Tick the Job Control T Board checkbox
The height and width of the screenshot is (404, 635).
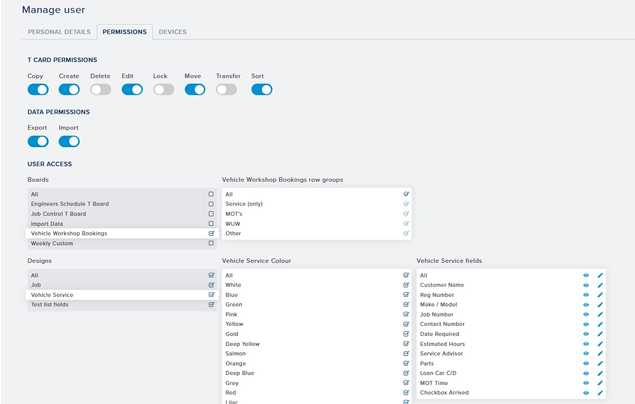click(x=211, y=213)
